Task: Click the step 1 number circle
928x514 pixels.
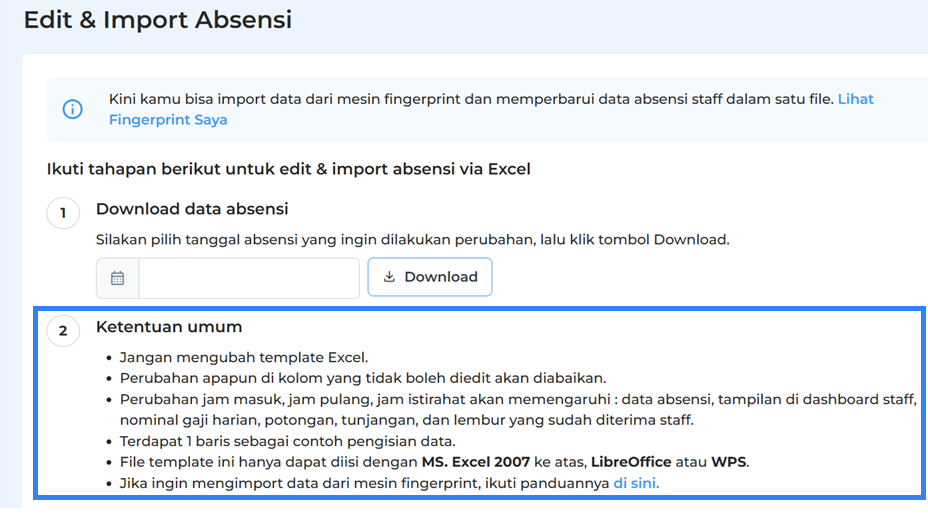Action: click(x=63, y=213)
